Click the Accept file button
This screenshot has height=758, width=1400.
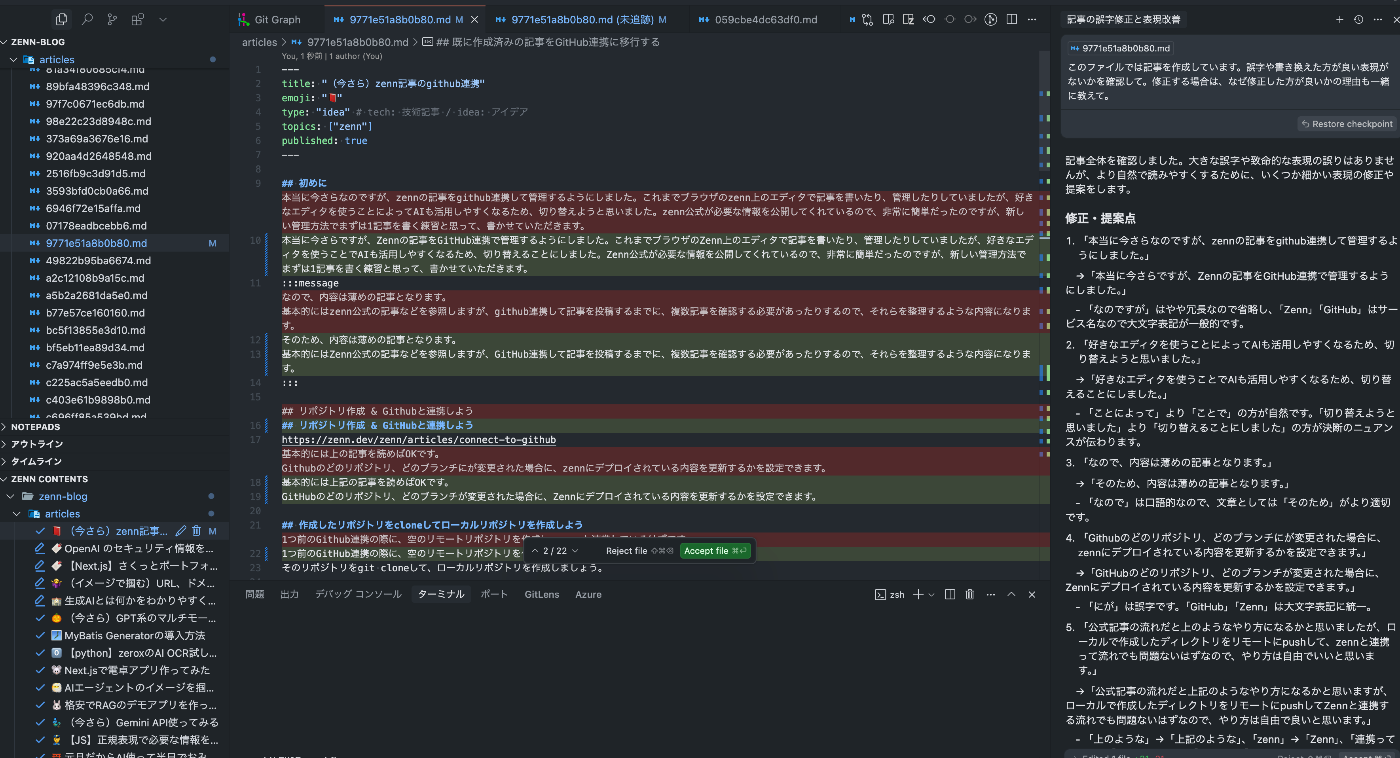(714, 551)
